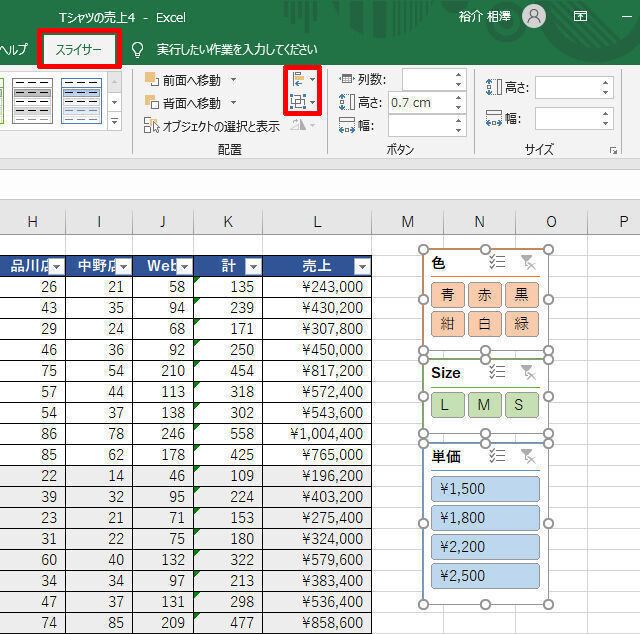This screenshot has height=634, width=640.
Task: Open the サイズ dialog launcher
Action: pyautogui.click(x=613, y=151)
